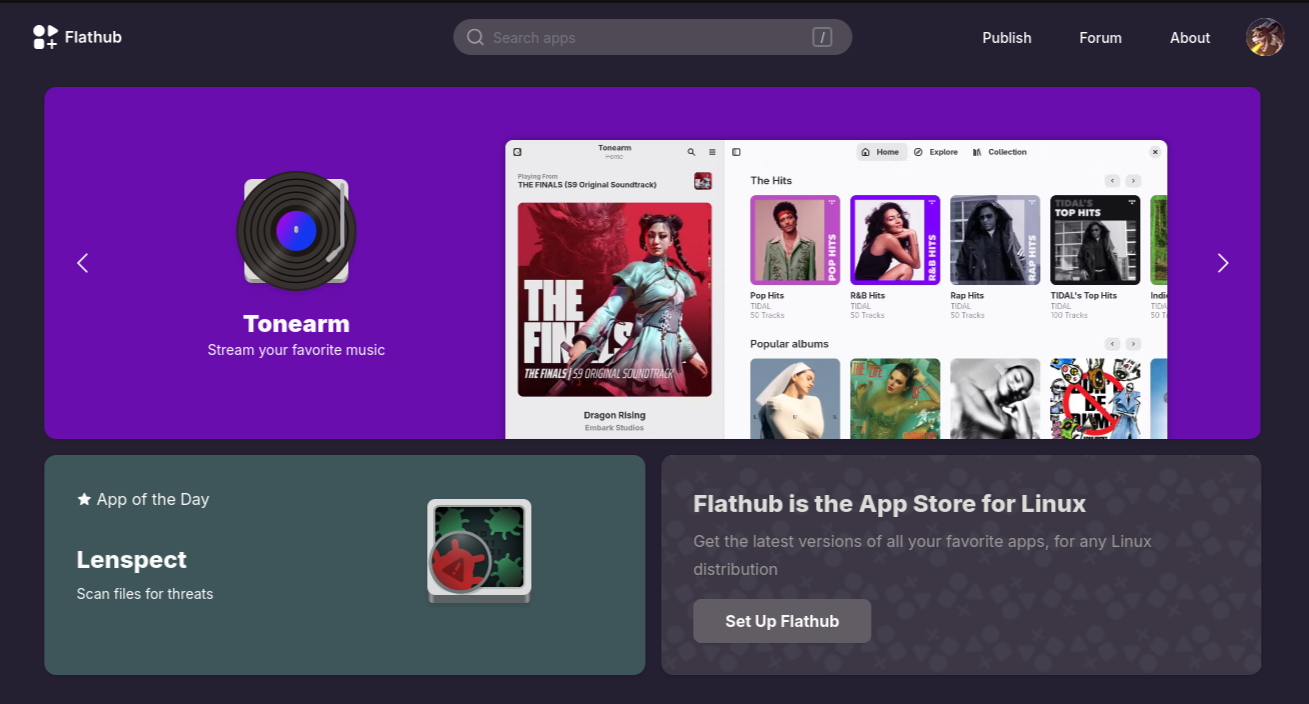The width and height of the screenshot is (1309, 704).
Task: Click the search icon in Tonearm header
Action: (x=691, y=152)
